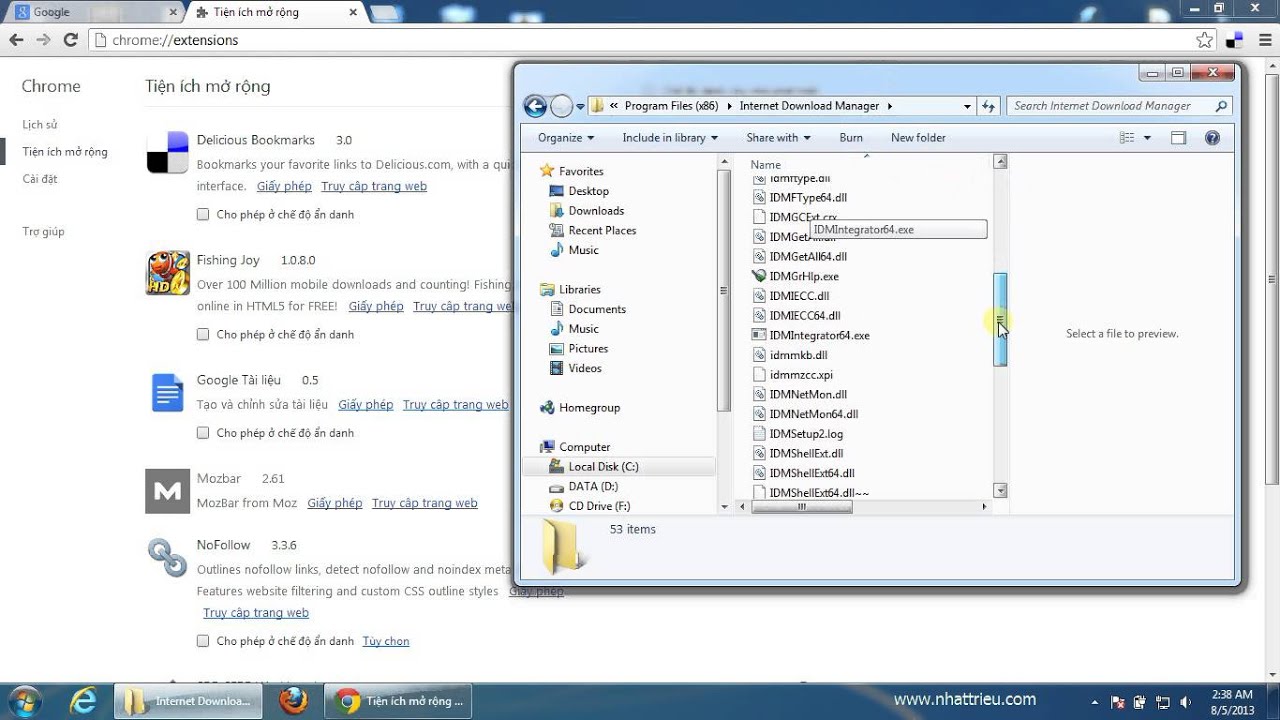The image size is (1280, 720).
Task: Click the Mozbar extension icon
Action: pyautogui.click(x=168, y=491)
